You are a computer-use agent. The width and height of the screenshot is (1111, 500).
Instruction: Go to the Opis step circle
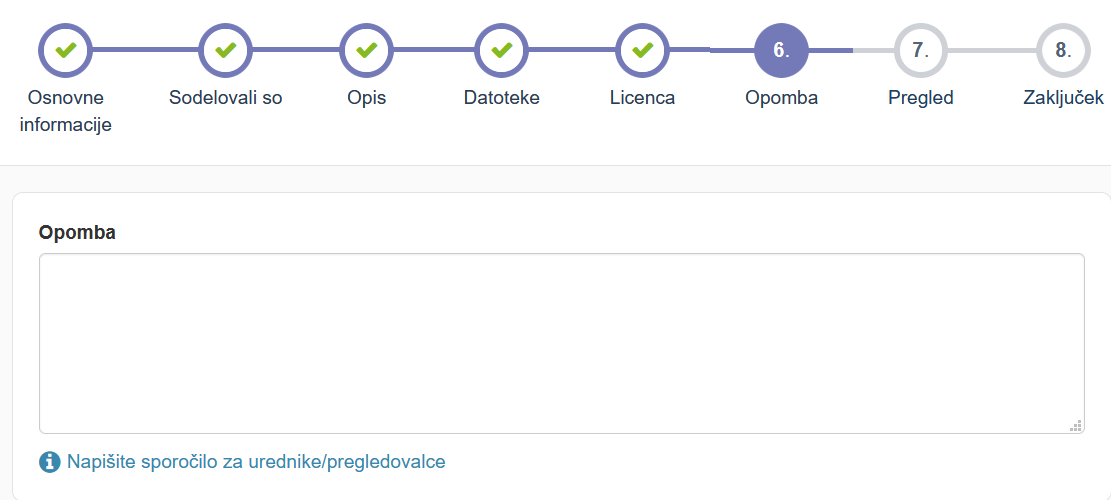click(366, 50)
